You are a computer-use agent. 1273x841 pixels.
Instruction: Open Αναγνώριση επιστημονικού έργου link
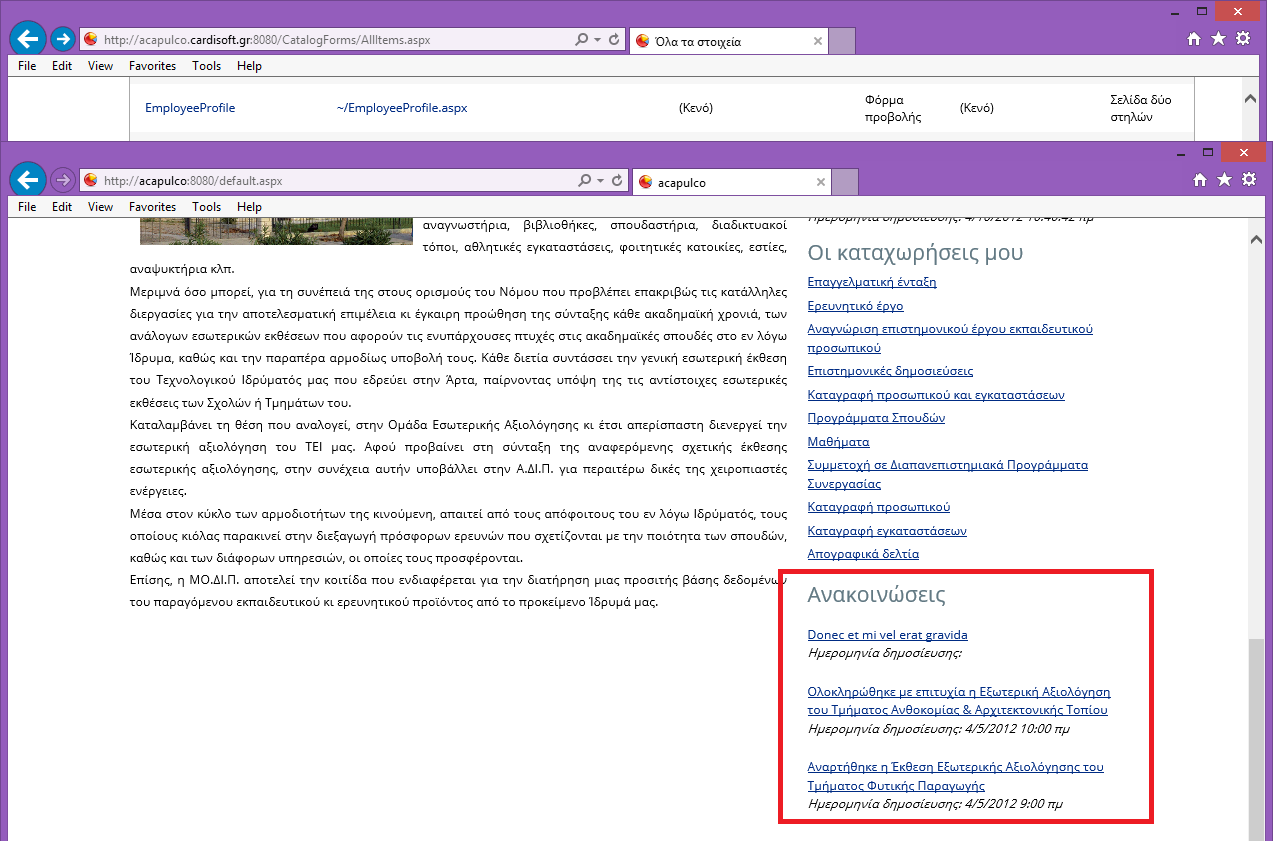[950, 338]
